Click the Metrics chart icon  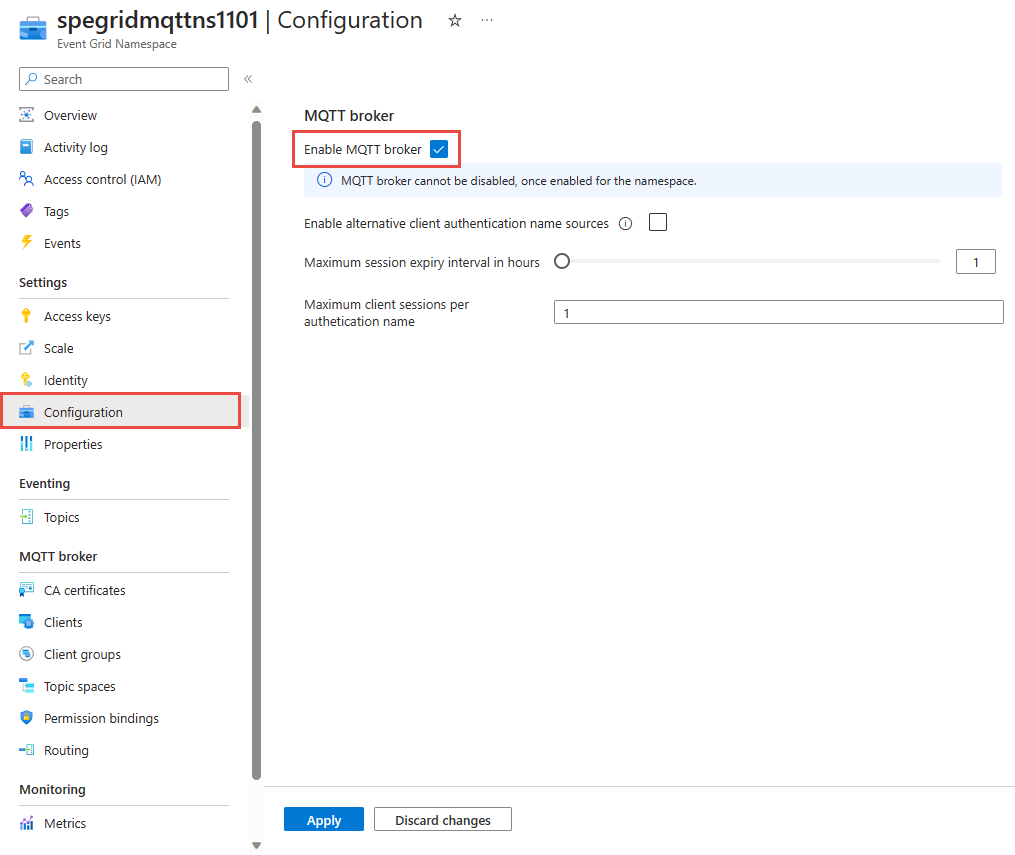point(27,823)
